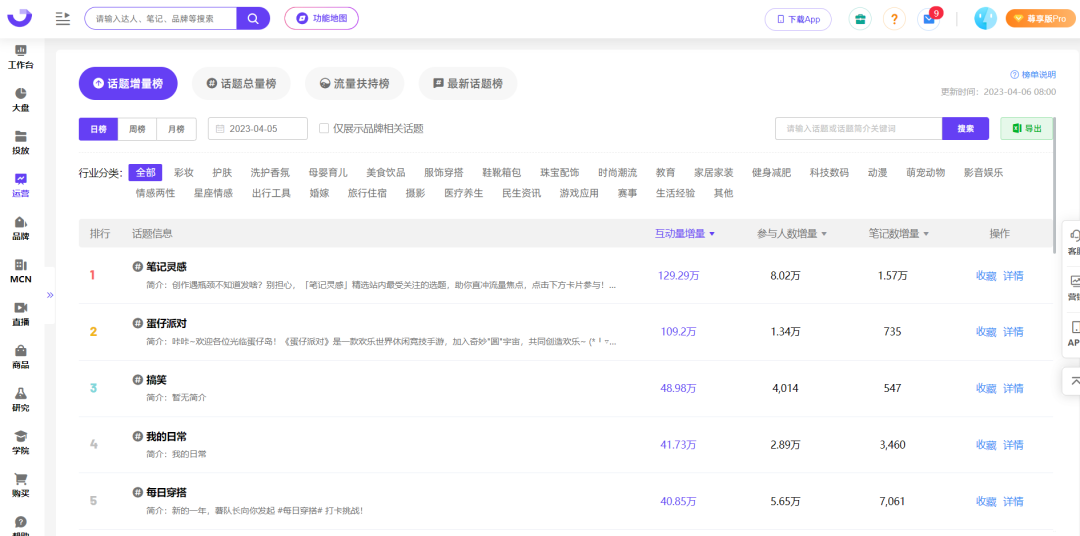Filter by 影音娱乐 category
Screen dimensions: 1080x536
pos(984,172)
